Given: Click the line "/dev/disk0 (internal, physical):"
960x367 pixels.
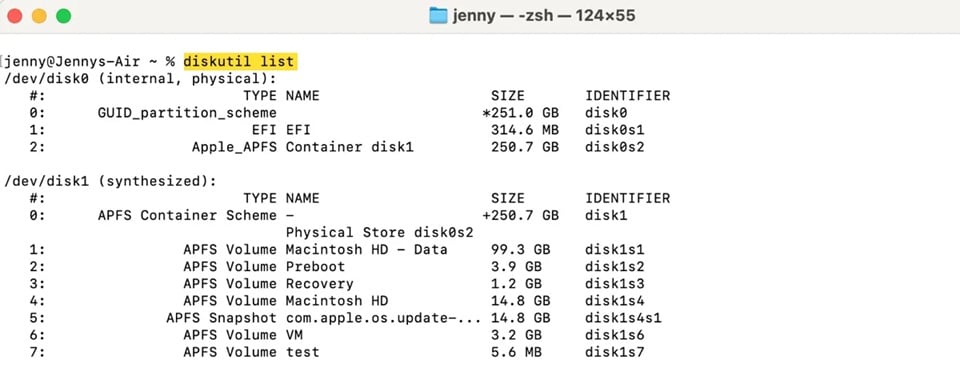Looking at the screenshot, I should [x=140, y=79].
